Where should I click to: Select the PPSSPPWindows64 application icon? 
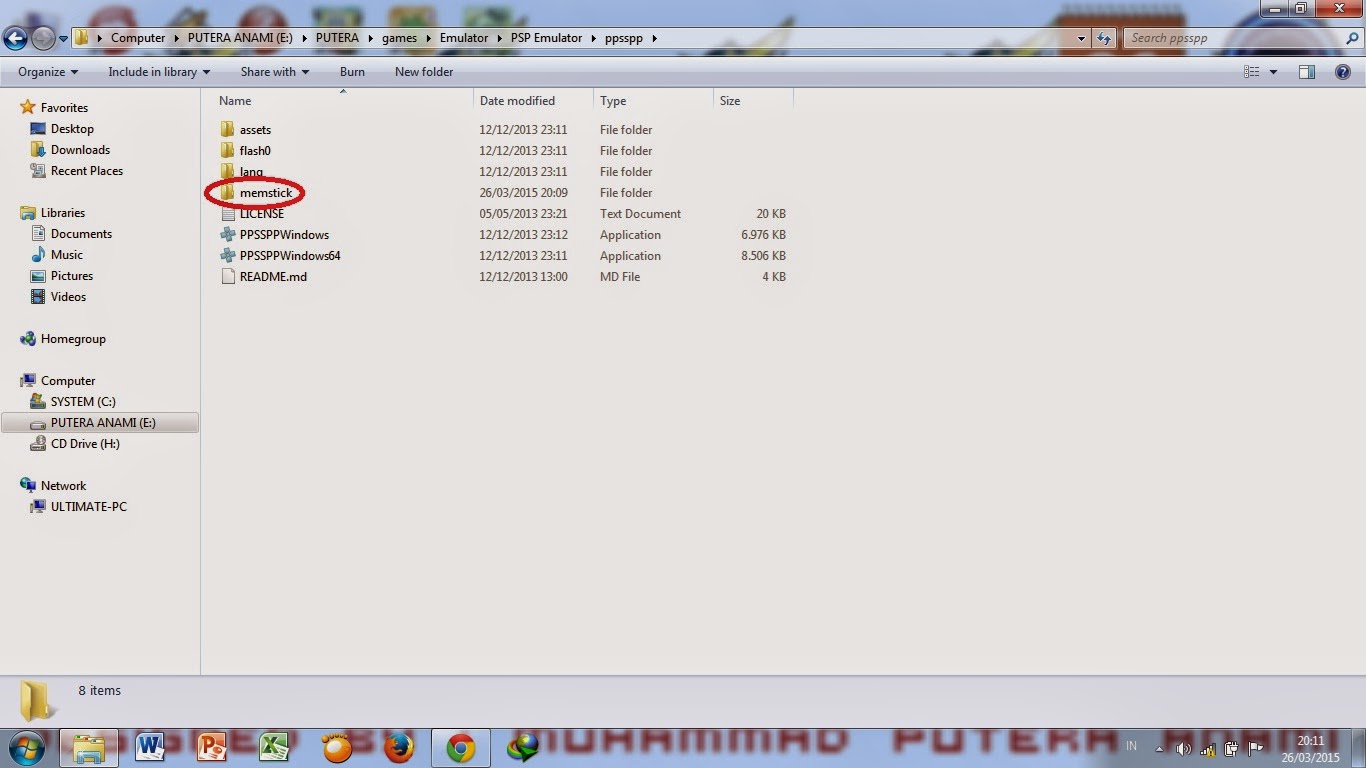click(x=227, y=256)
